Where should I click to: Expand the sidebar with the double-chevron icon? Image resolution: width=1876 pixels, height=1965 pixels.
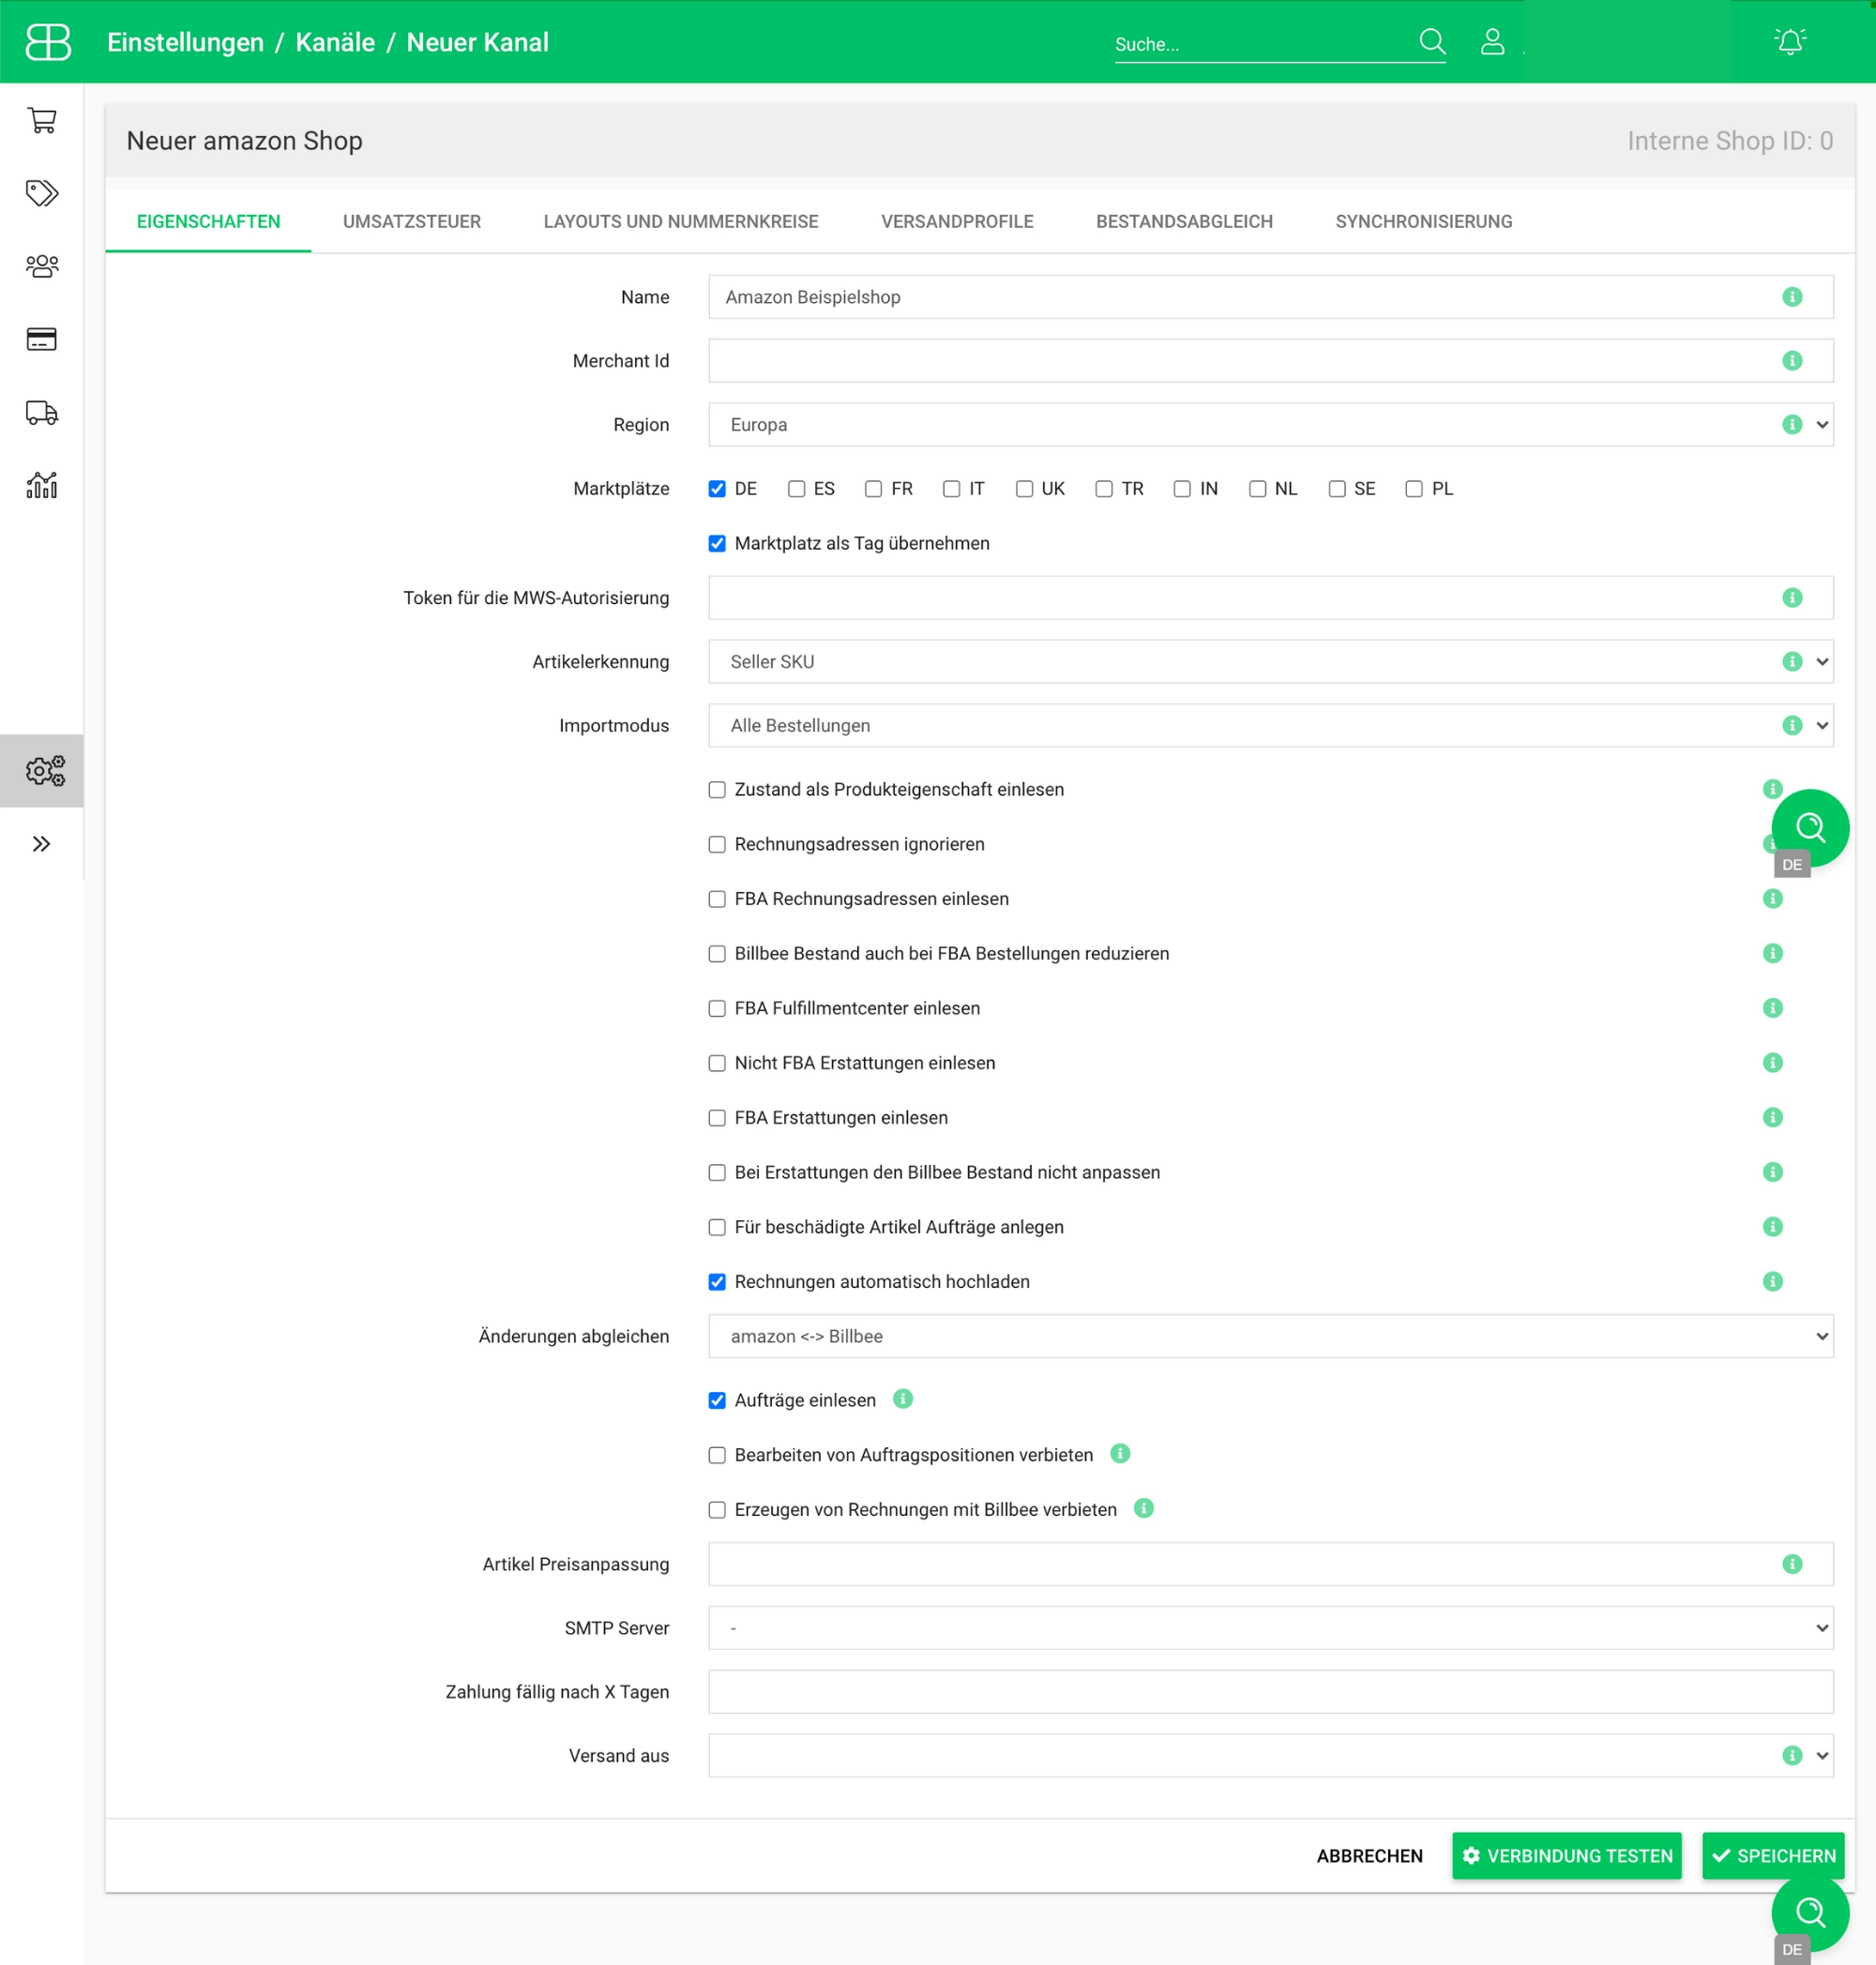point(41,844)
